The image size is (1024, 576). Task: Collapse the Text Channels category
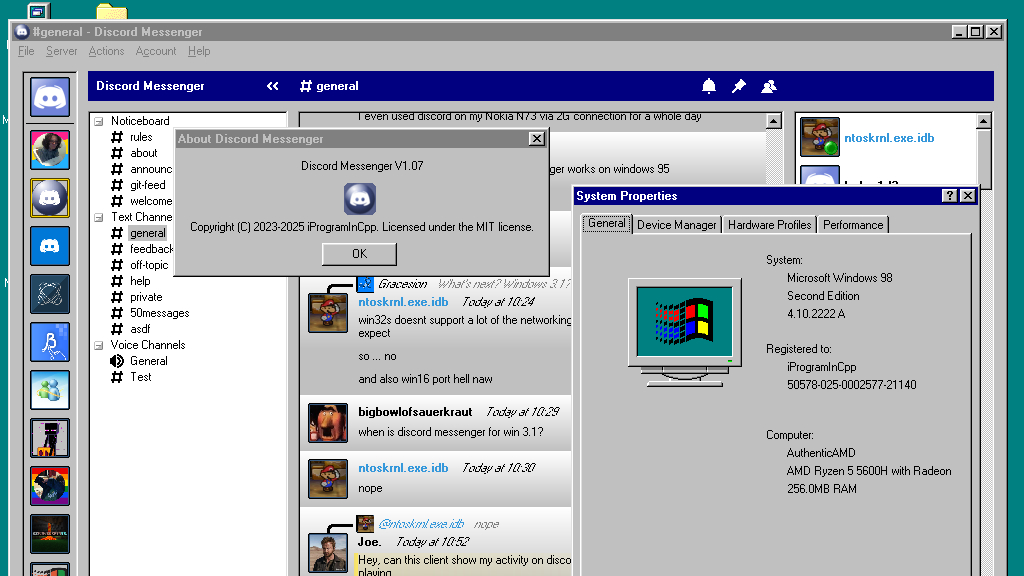(99, 217)
